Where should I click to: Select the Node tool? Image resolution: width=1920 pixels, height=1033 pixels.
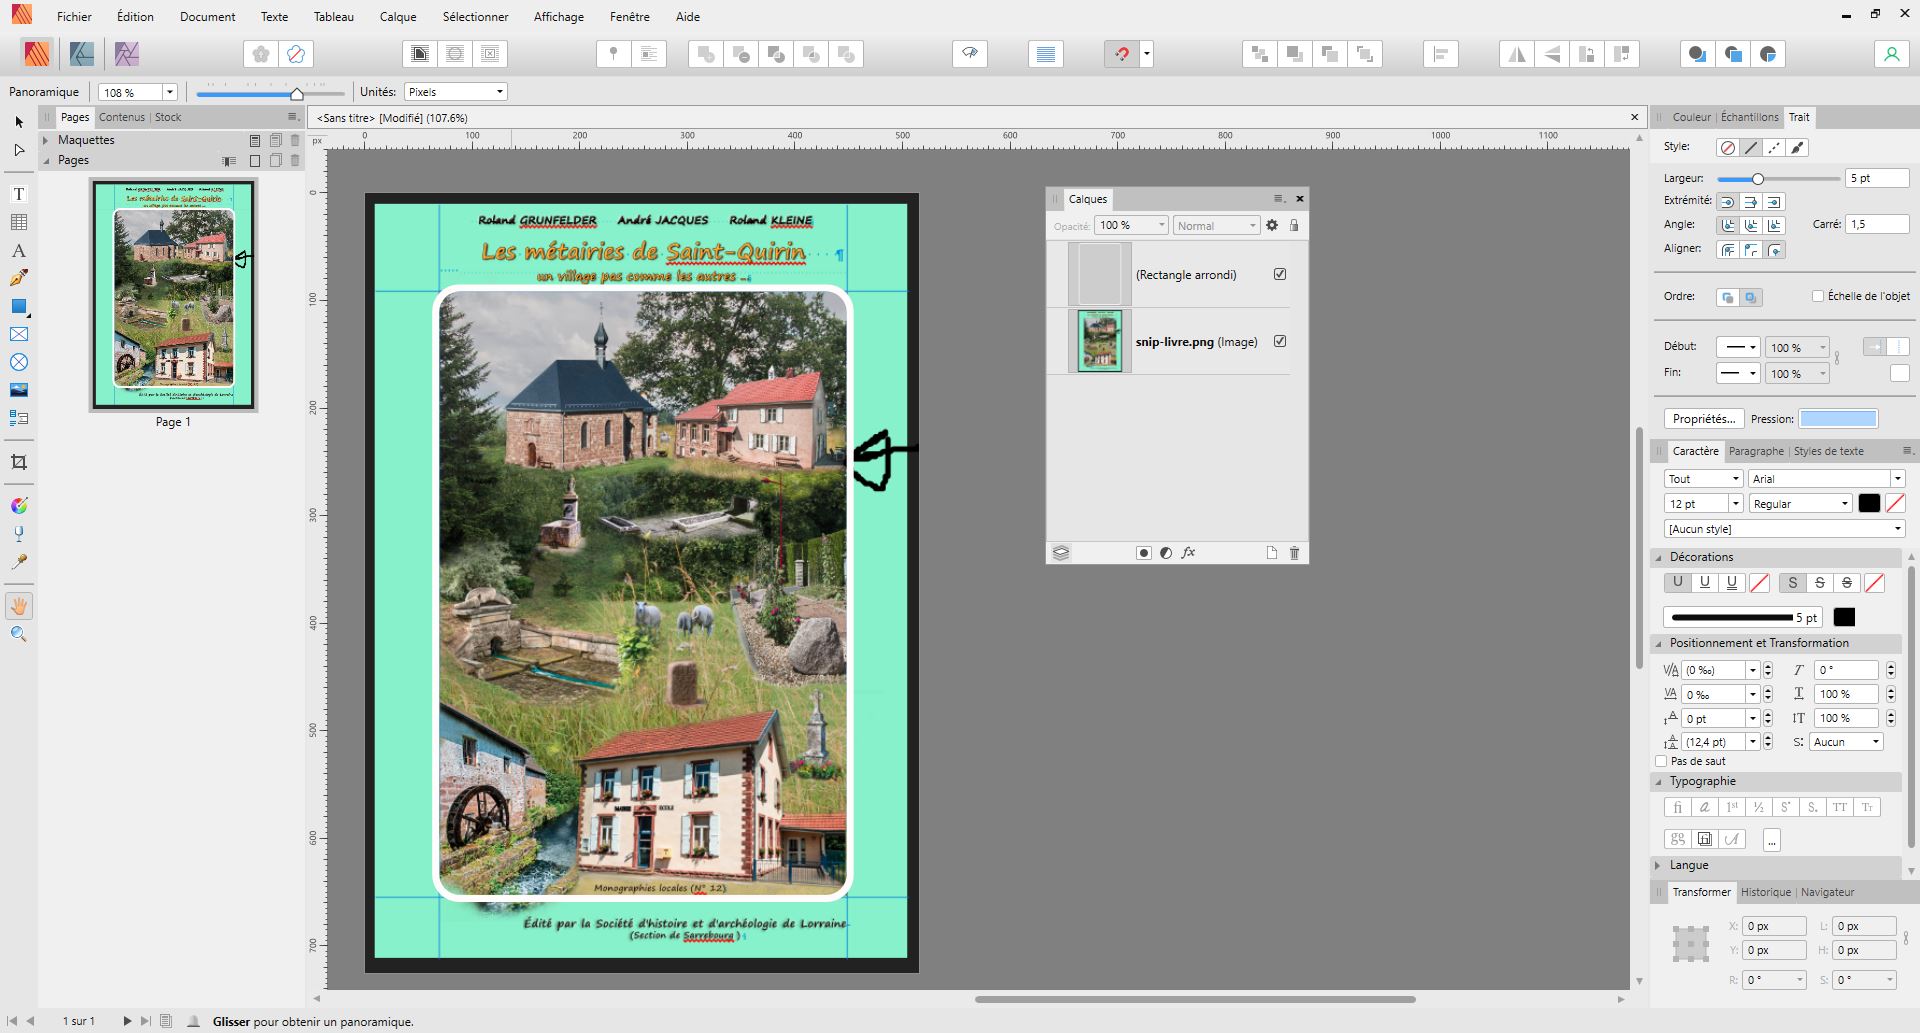click(19, 150)
